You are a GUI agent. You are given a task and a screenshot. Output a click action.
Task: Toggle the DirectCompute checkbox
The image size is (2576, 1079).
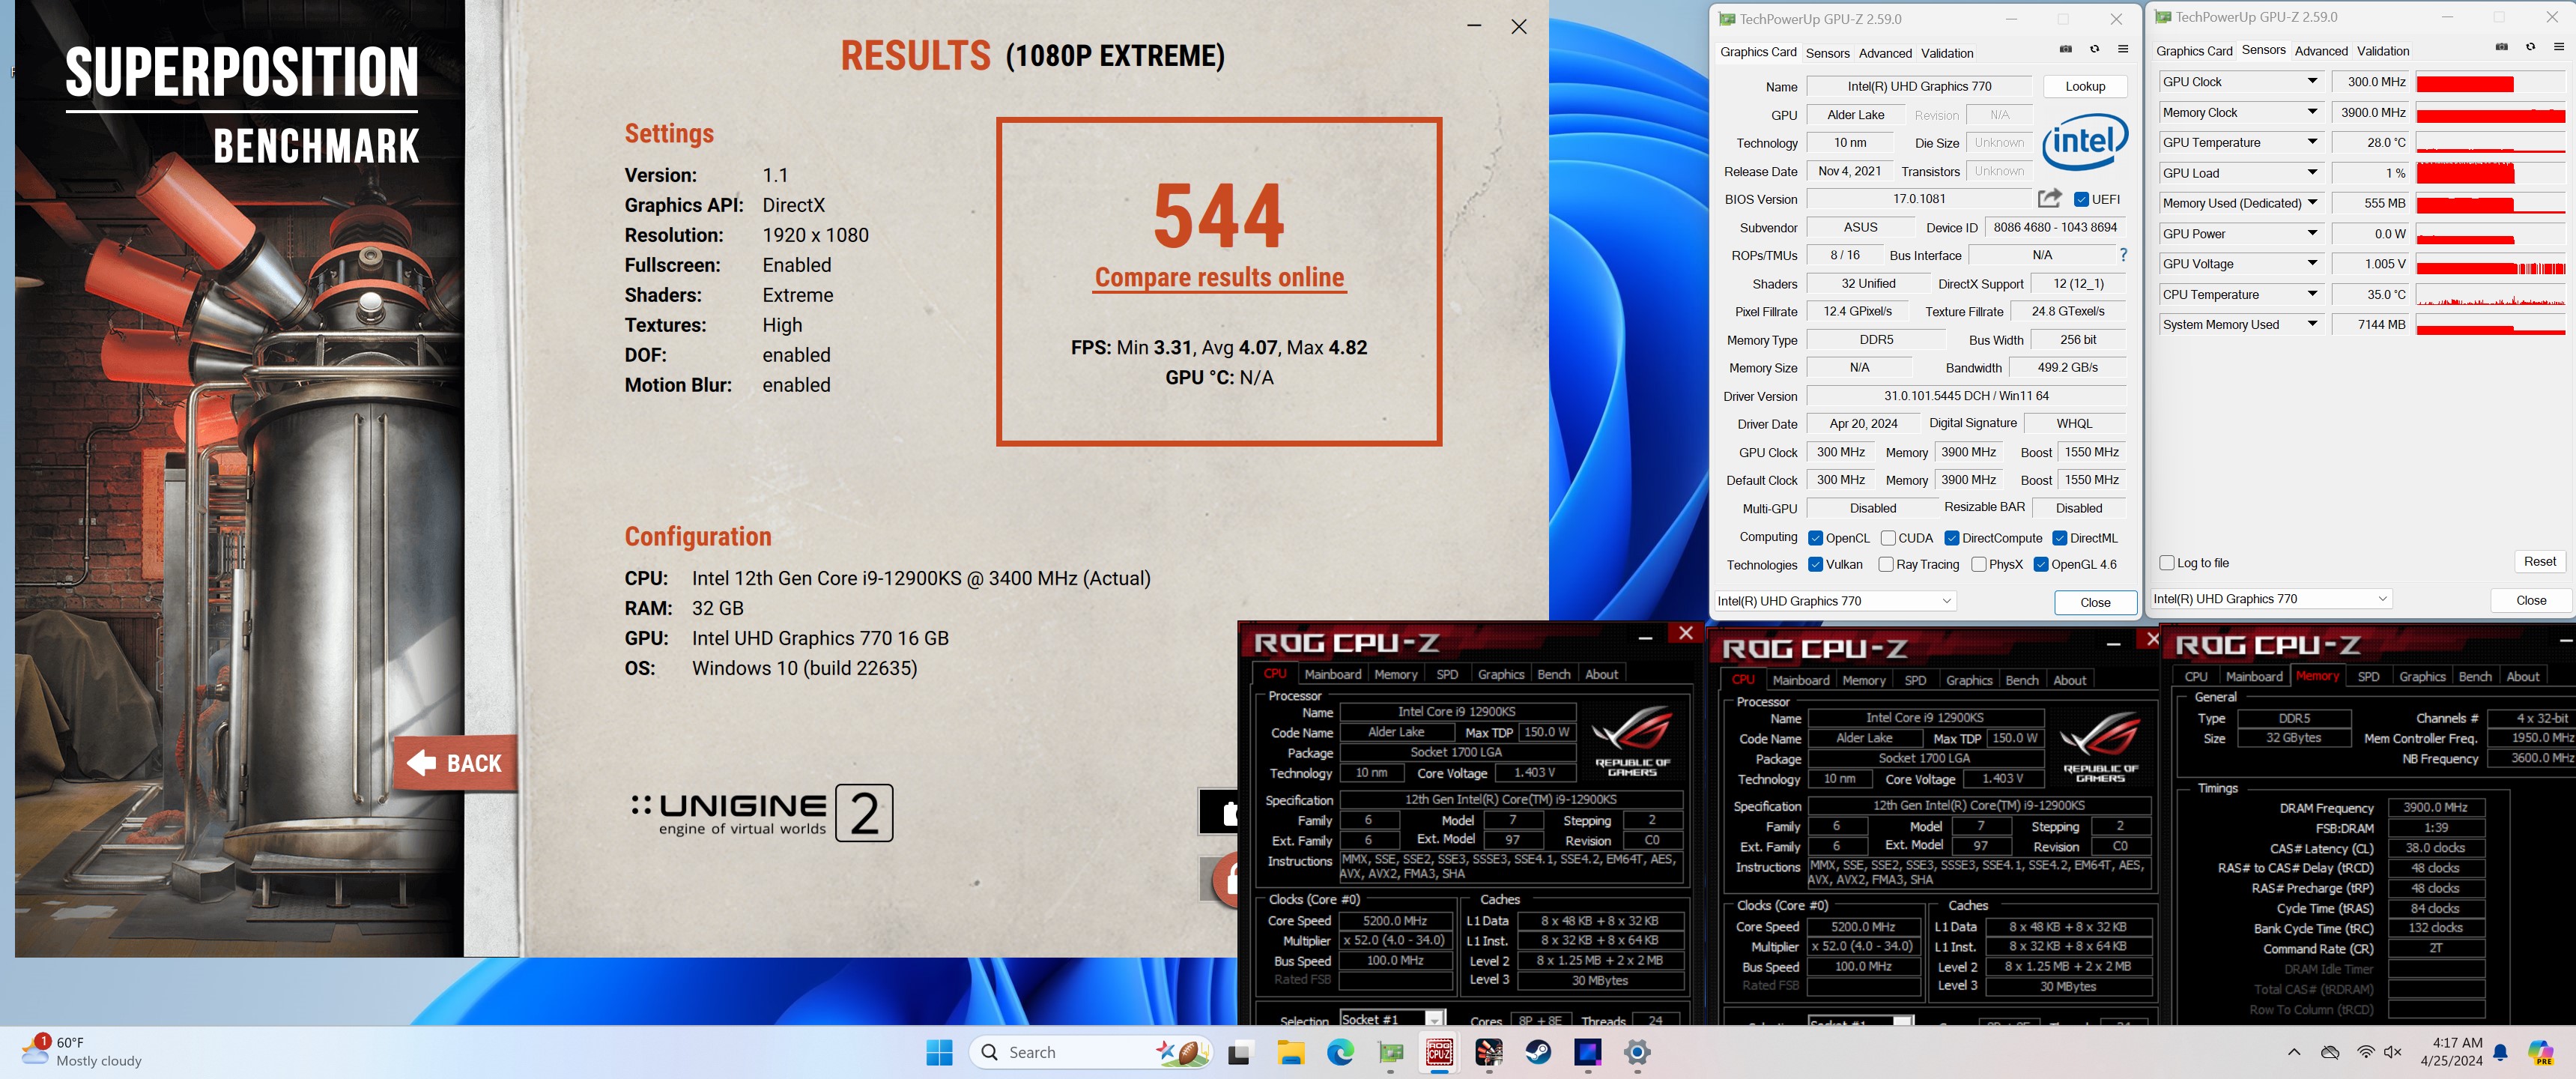tap(1951, 538)
